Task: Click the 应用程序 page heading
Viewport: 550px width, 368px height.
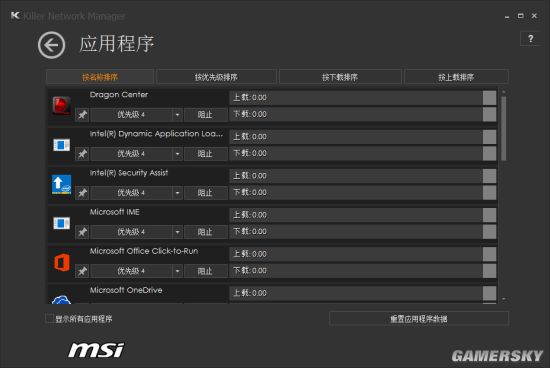Action: 116,44
